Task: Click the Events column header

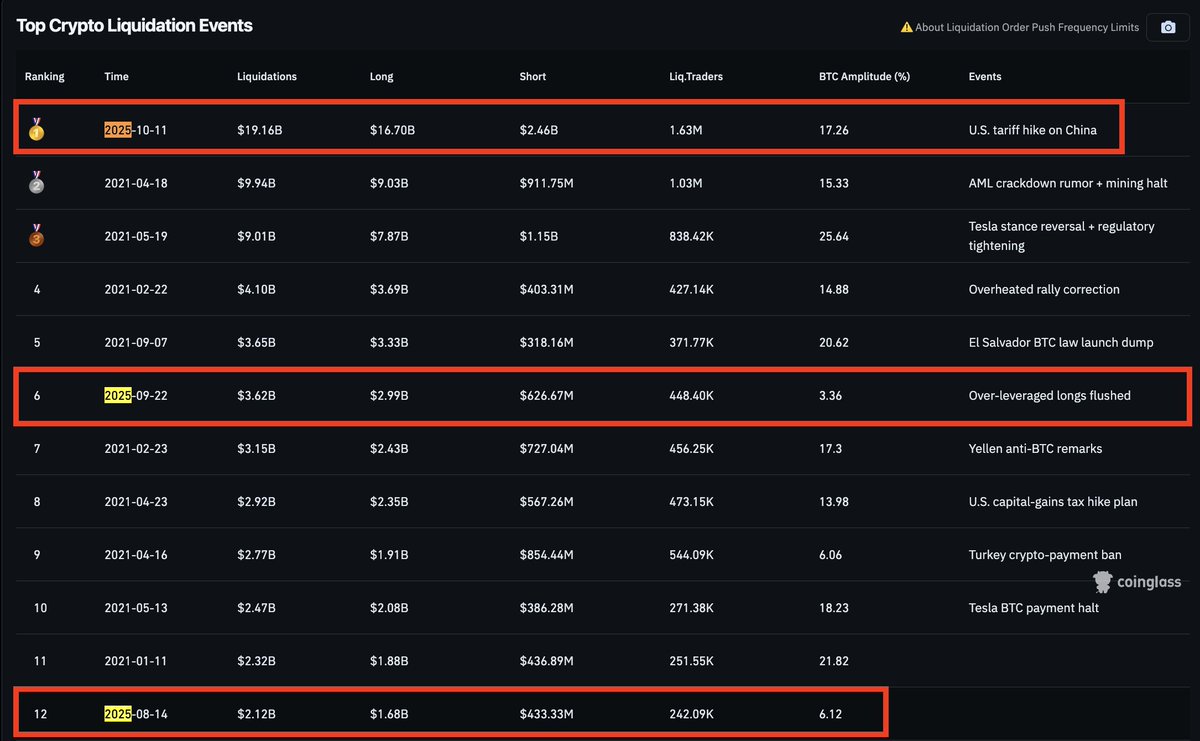Action: (x=985, y=77)
